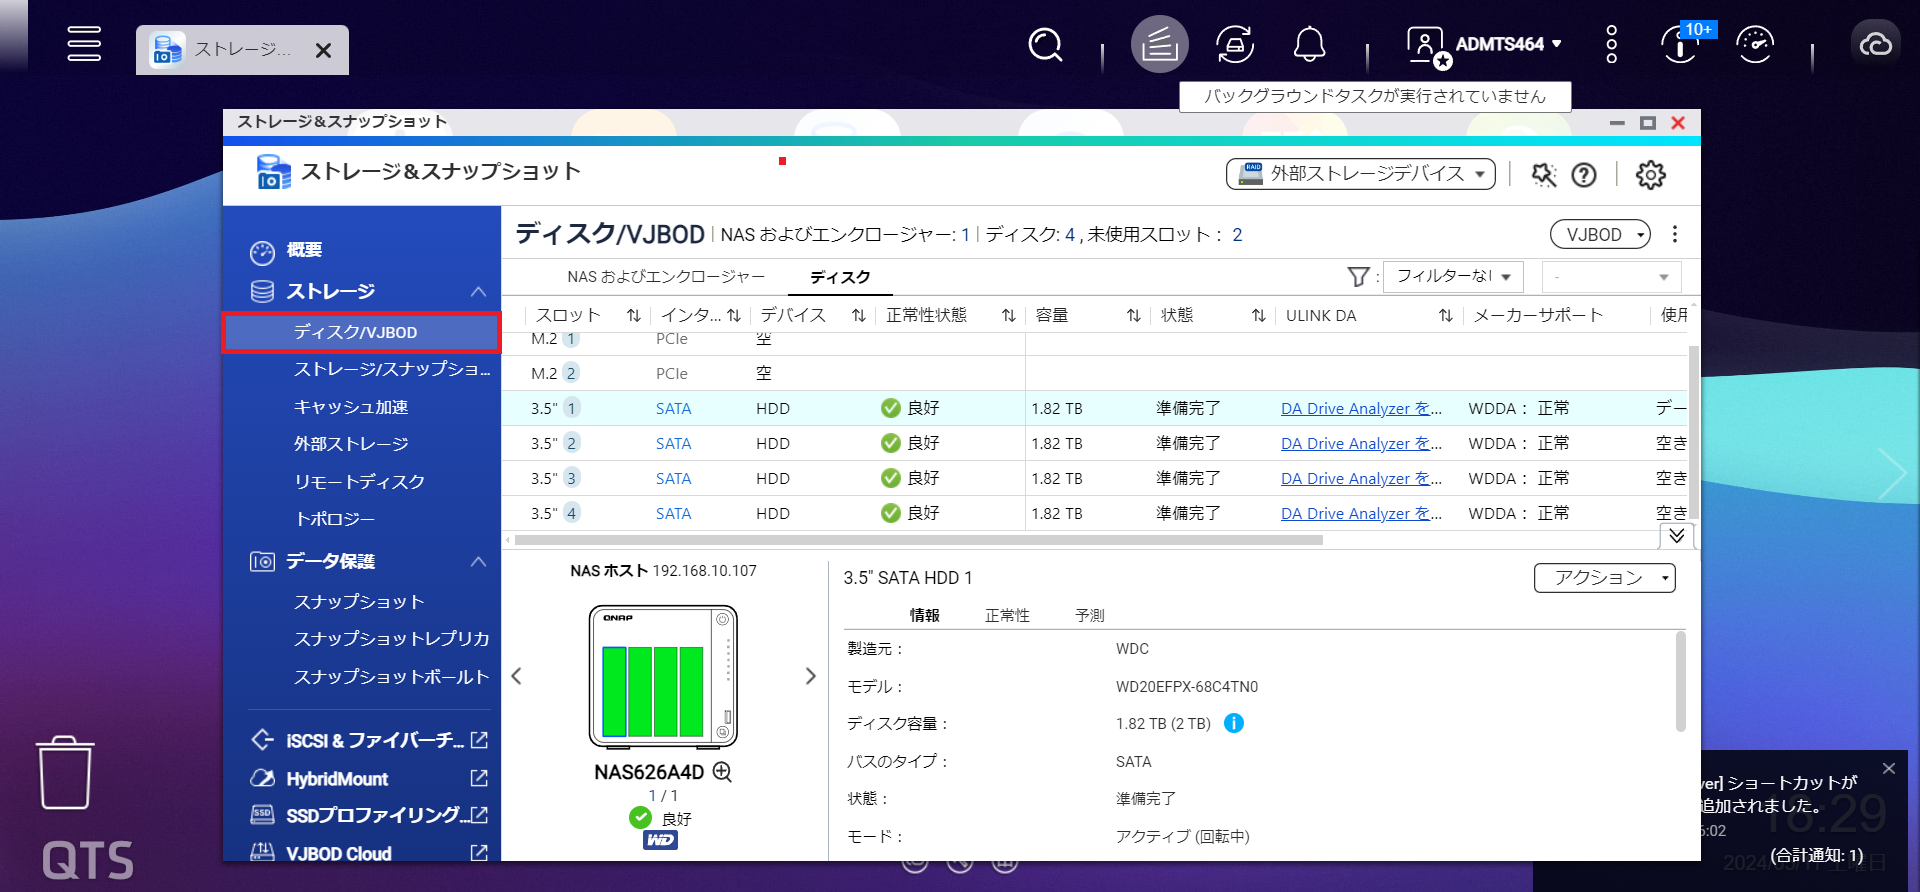
Task: Click the filter funnel icon
Action: [1358, 277]
